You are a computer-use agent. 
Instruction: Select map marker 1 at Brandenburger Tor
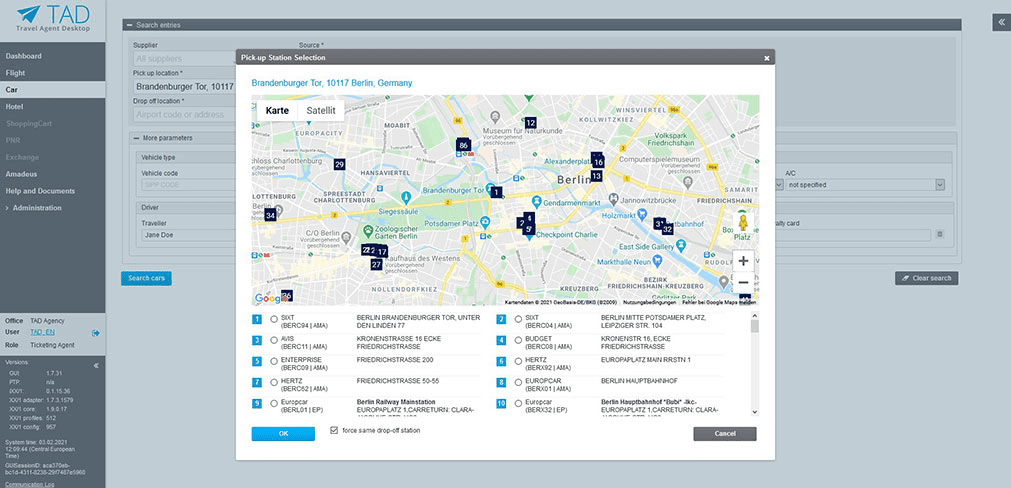click(497, 191)
